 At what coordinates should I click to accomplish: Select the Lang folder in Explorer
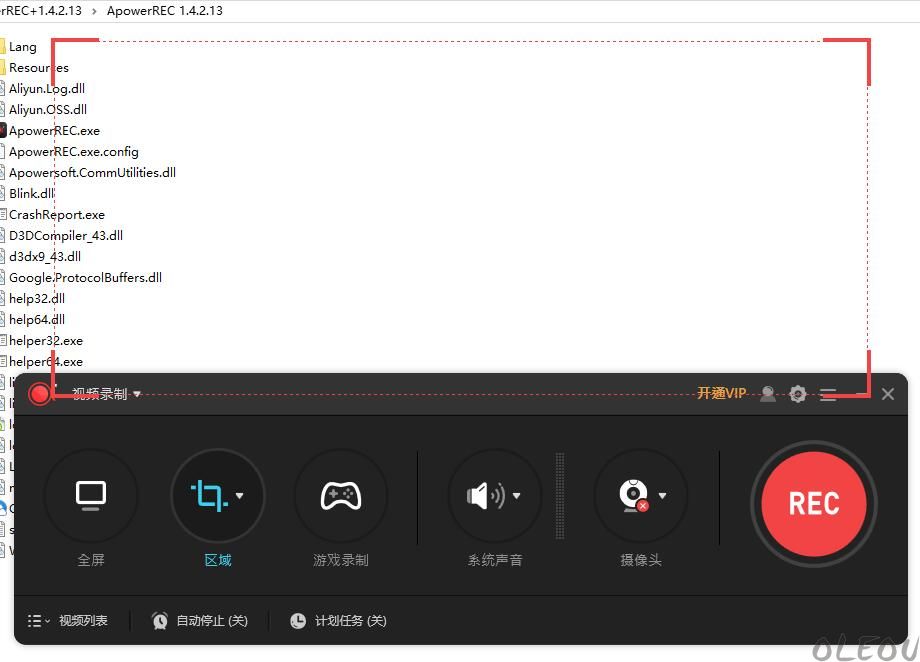click(22, 47)
